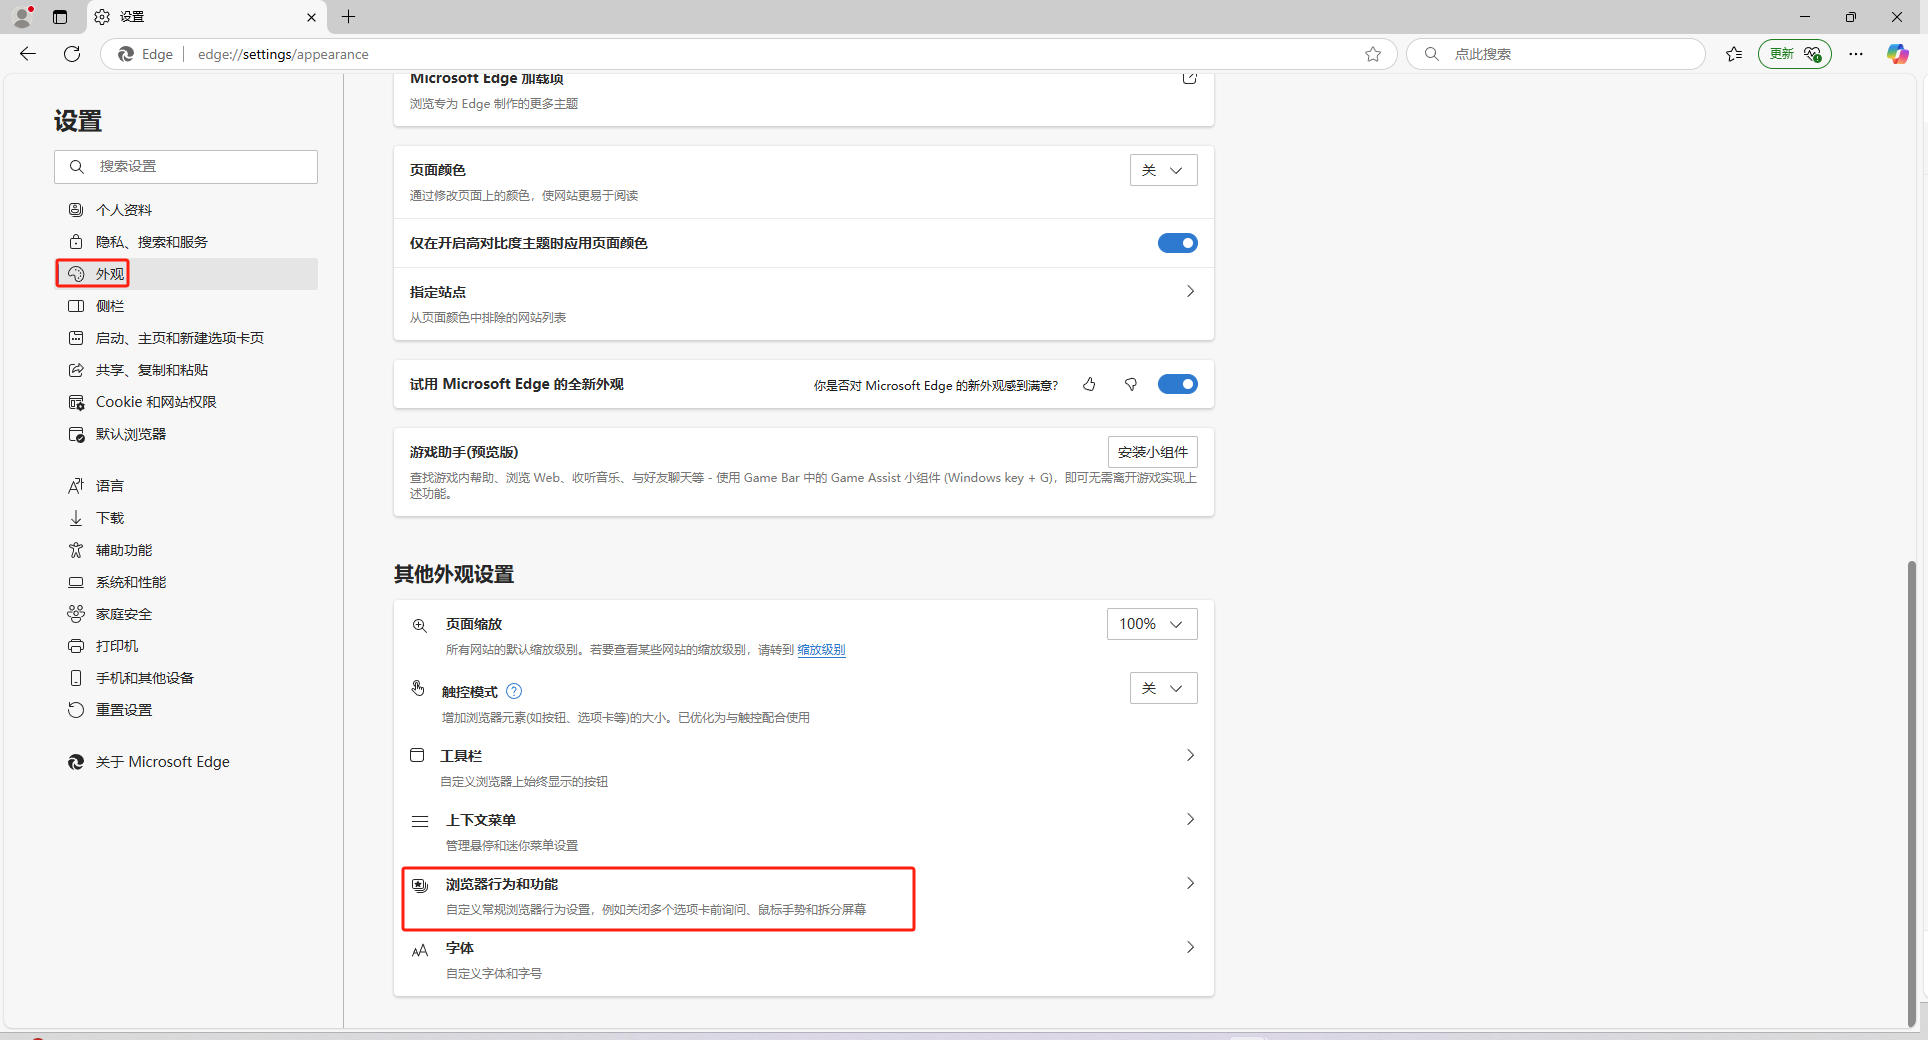
Task: Open the favorites list icon
Action: tap(1734, 54)
